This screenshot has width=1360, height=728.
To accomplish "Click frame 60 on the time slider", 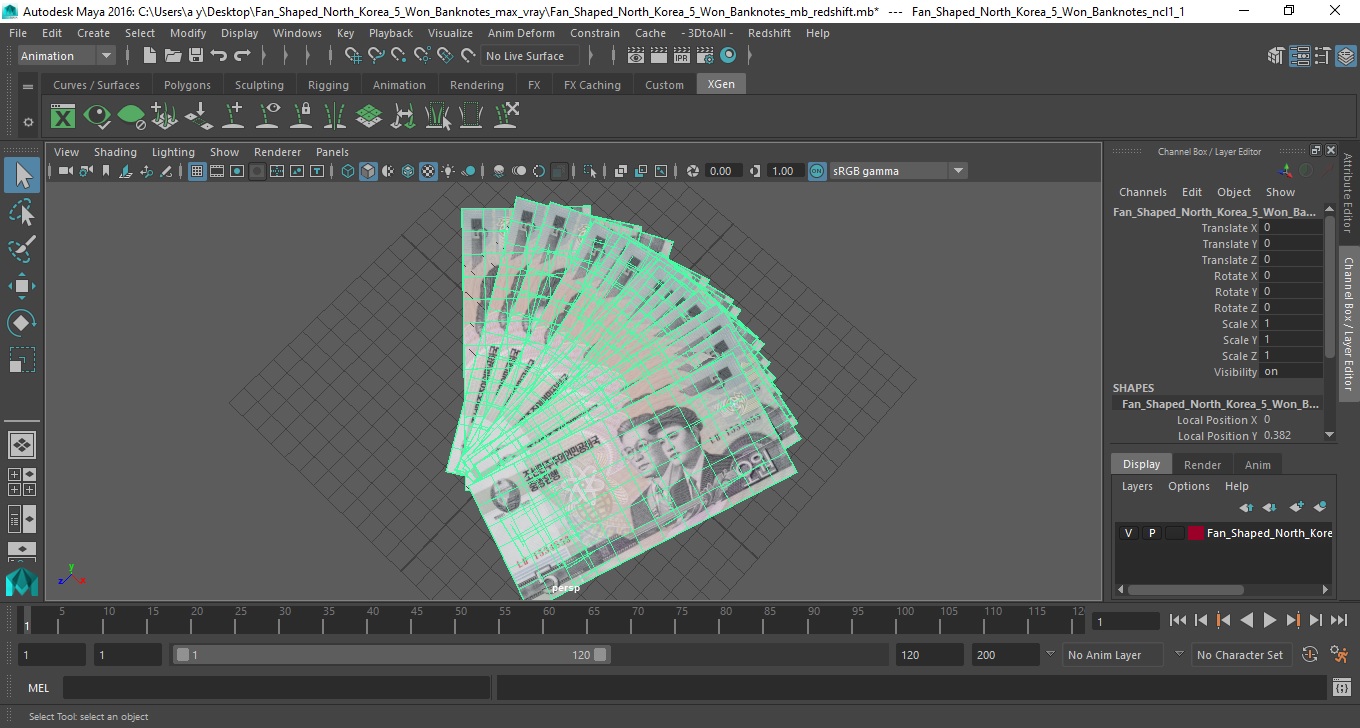I will point(550,620).
